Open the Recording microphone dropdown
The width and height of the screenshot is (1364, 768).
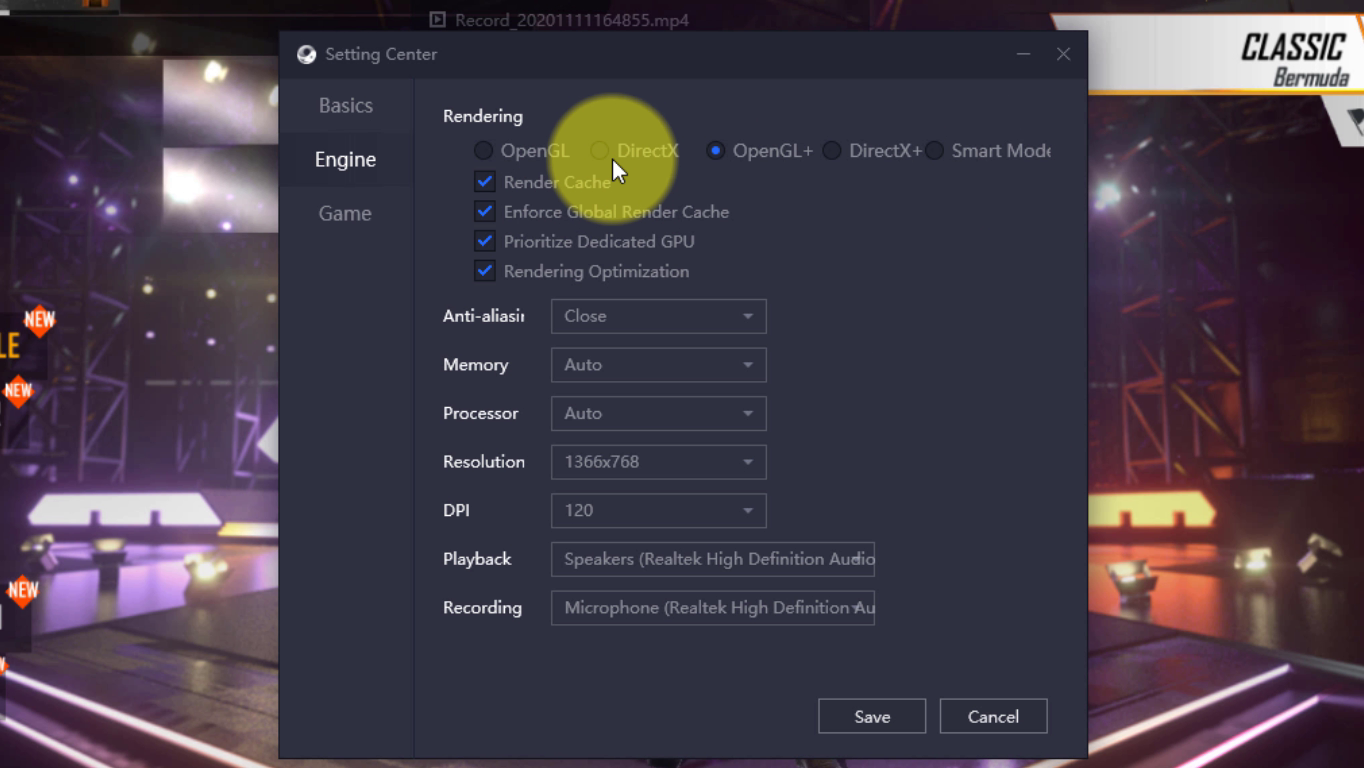(712, 608)
